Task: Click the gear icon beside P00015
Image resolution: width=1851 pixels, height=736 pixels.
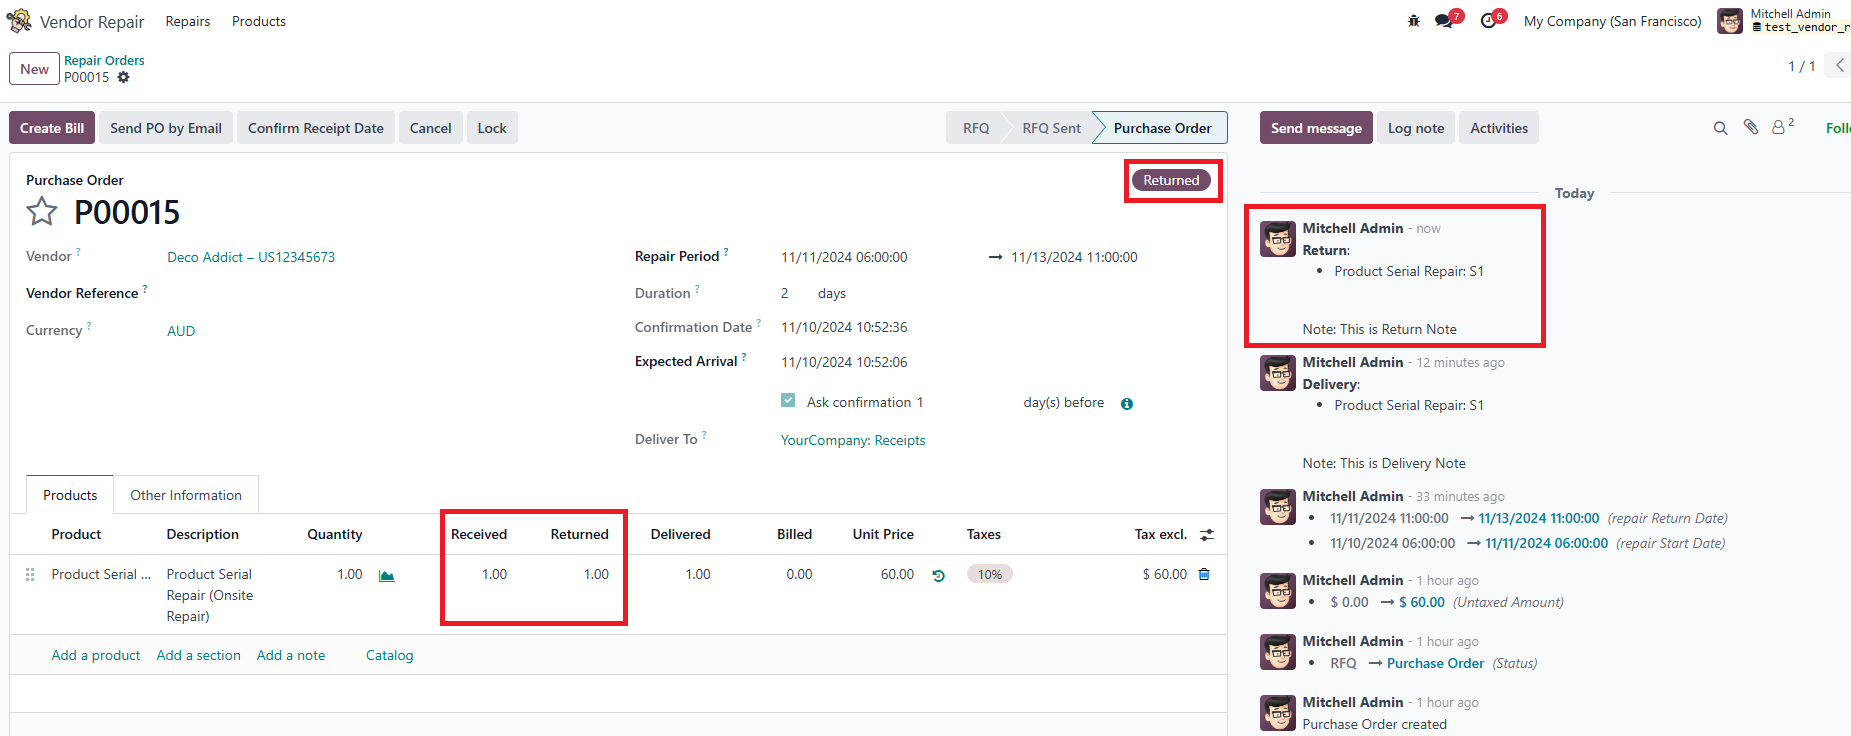Action: click(x=123, y=77)
